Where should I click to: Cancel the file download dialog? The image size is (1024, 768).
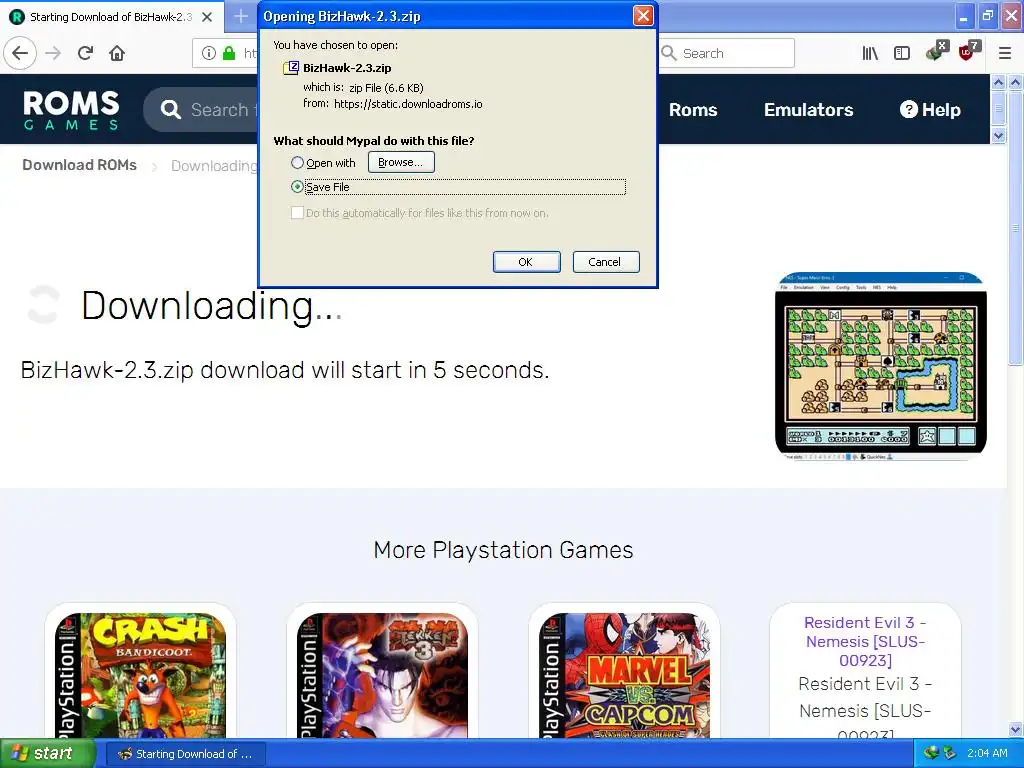click(605, 262)
